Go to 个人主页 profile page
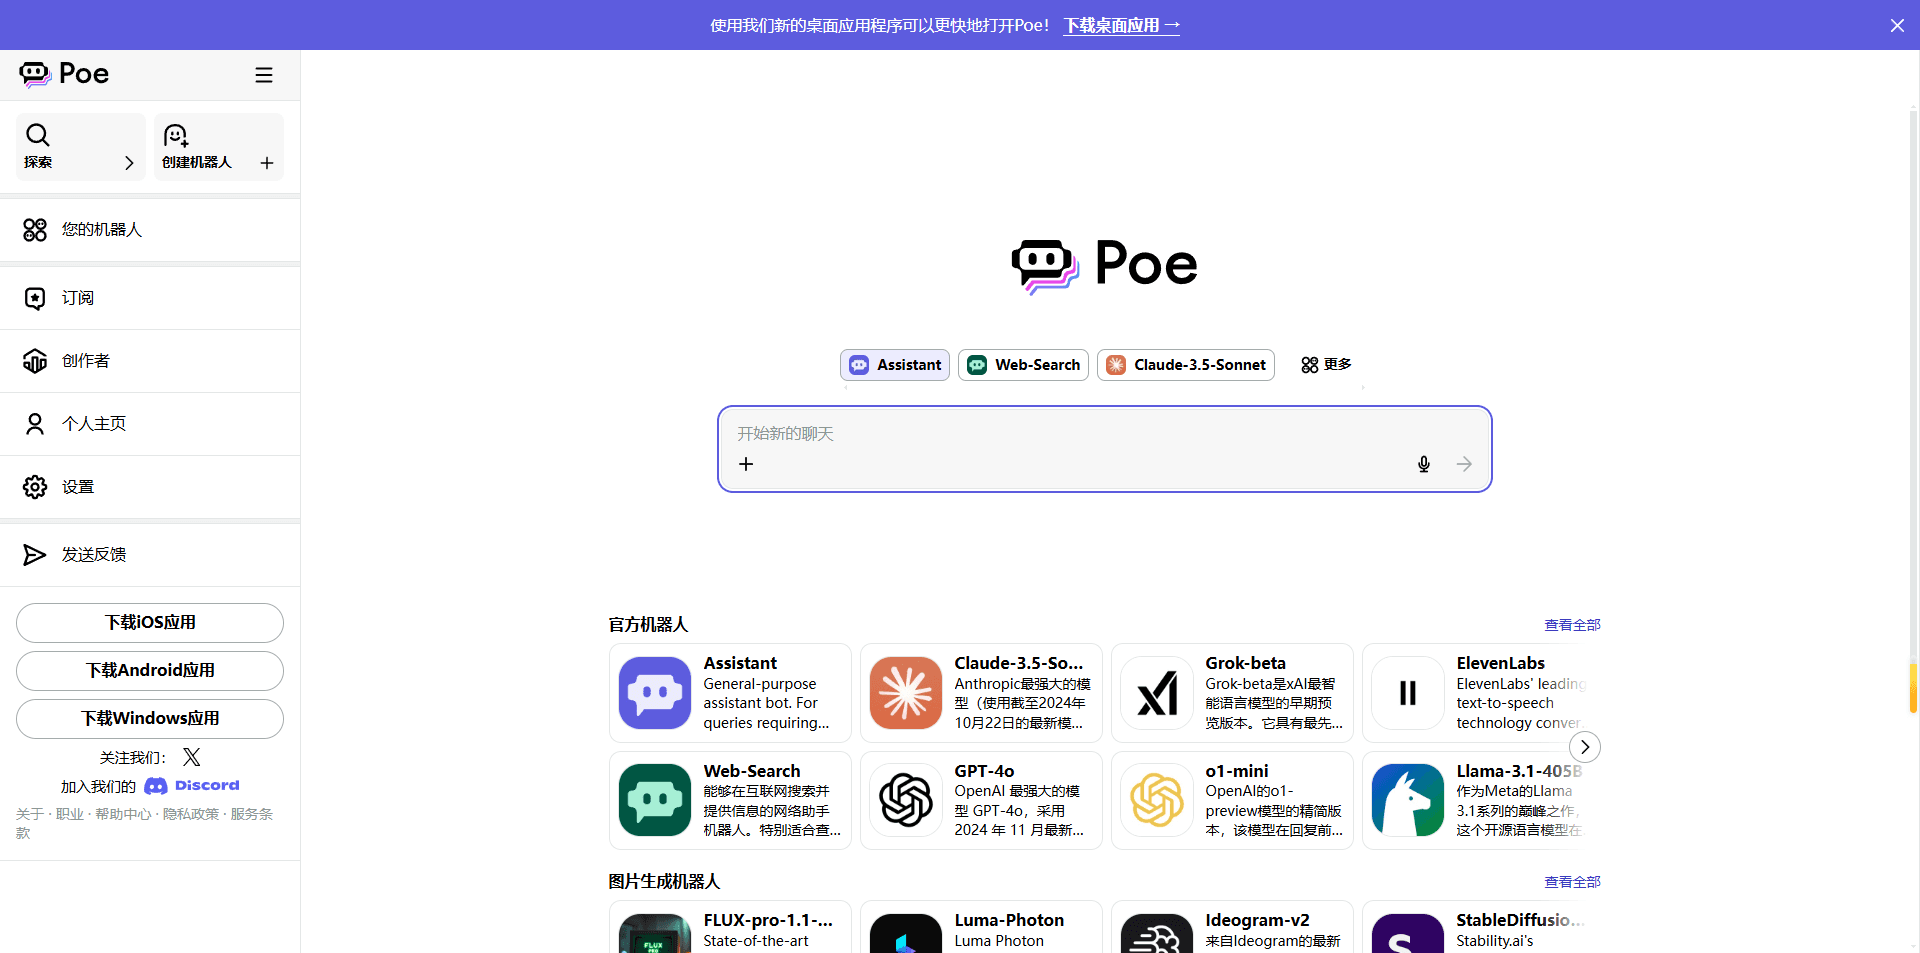 tap(150, 424)
